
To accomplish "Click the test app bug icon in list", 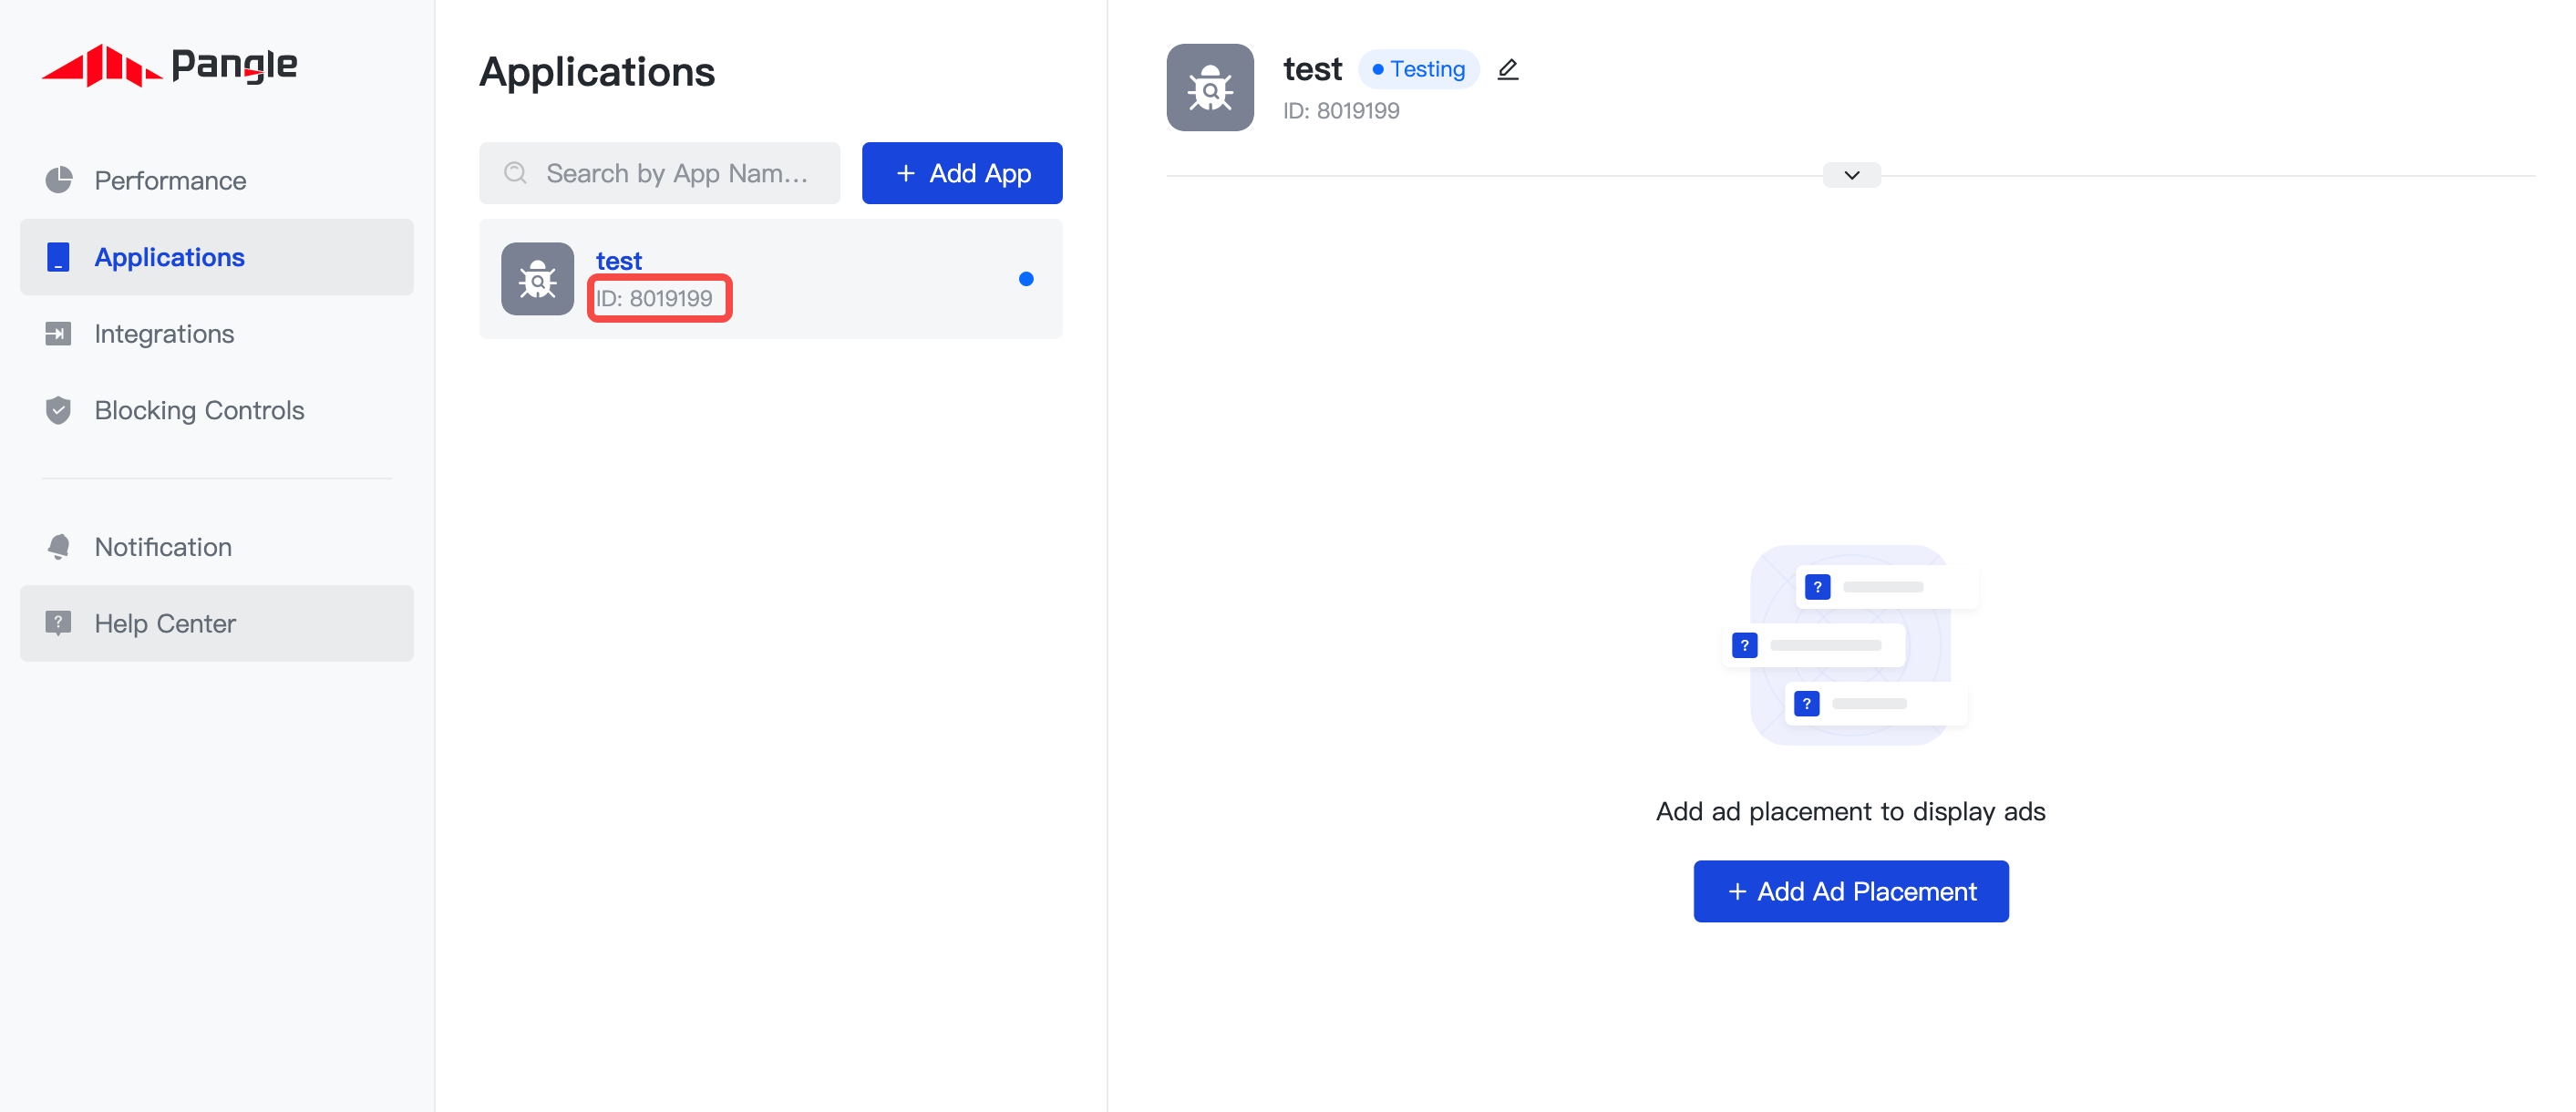I will (538, 279).
